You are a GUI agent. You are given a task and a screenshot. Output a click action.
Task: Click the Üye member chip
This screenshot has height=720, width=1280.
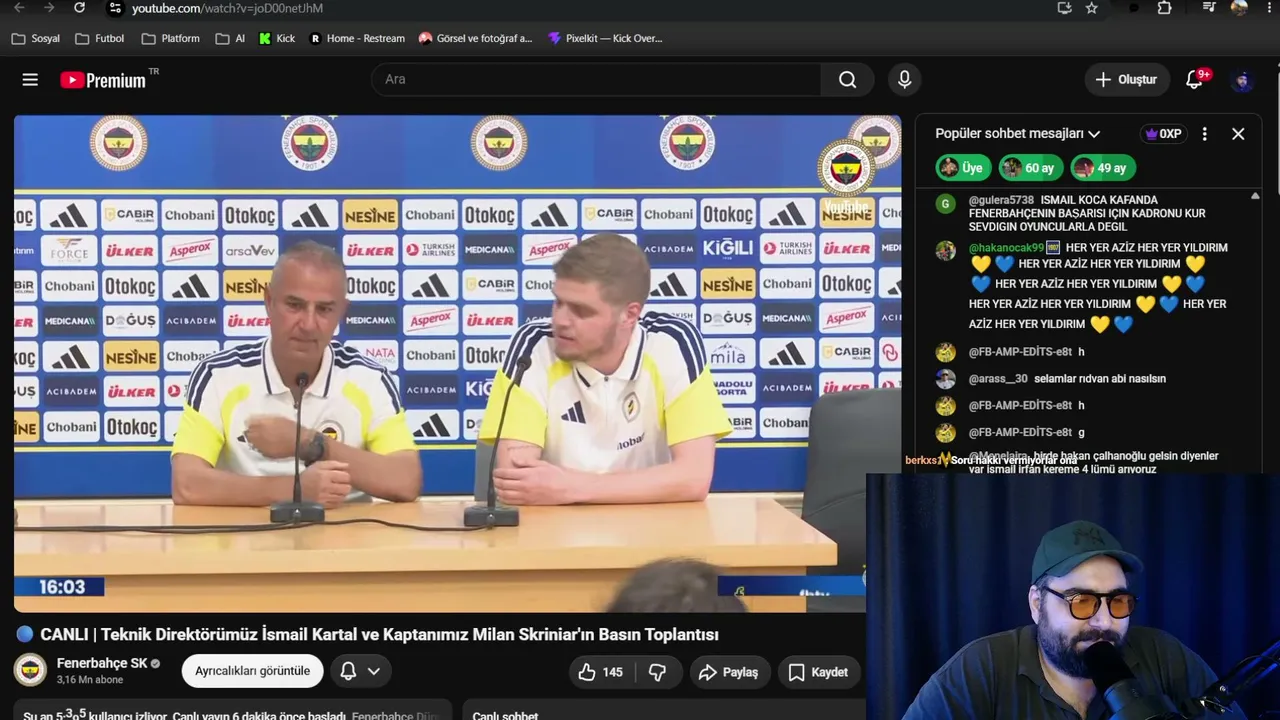click(x=963, y=168)
